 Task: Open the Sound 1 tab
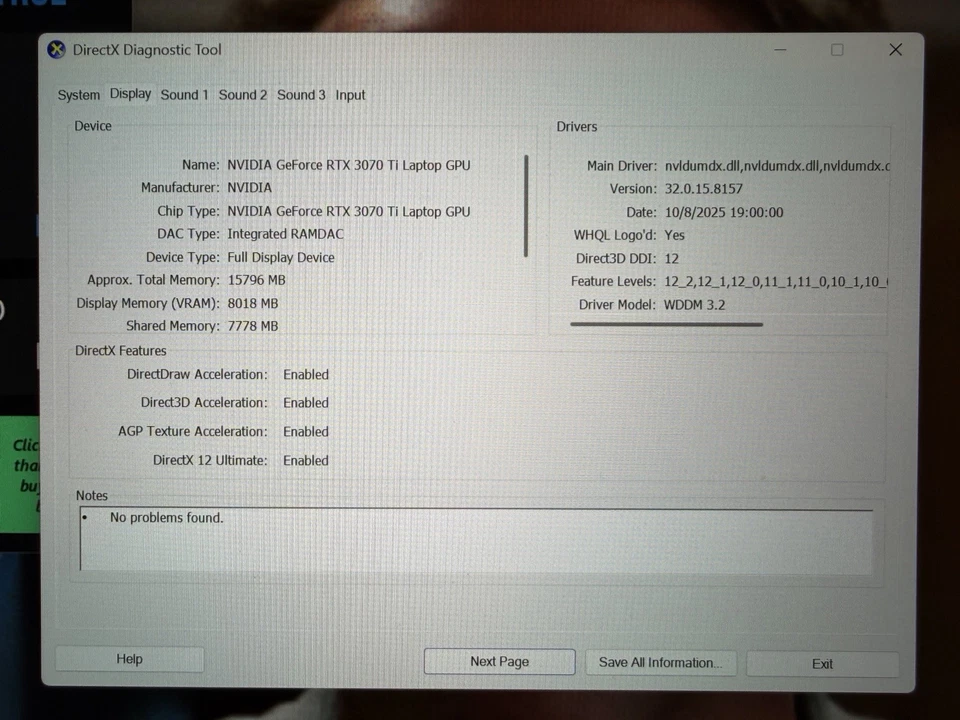(184, 94)
